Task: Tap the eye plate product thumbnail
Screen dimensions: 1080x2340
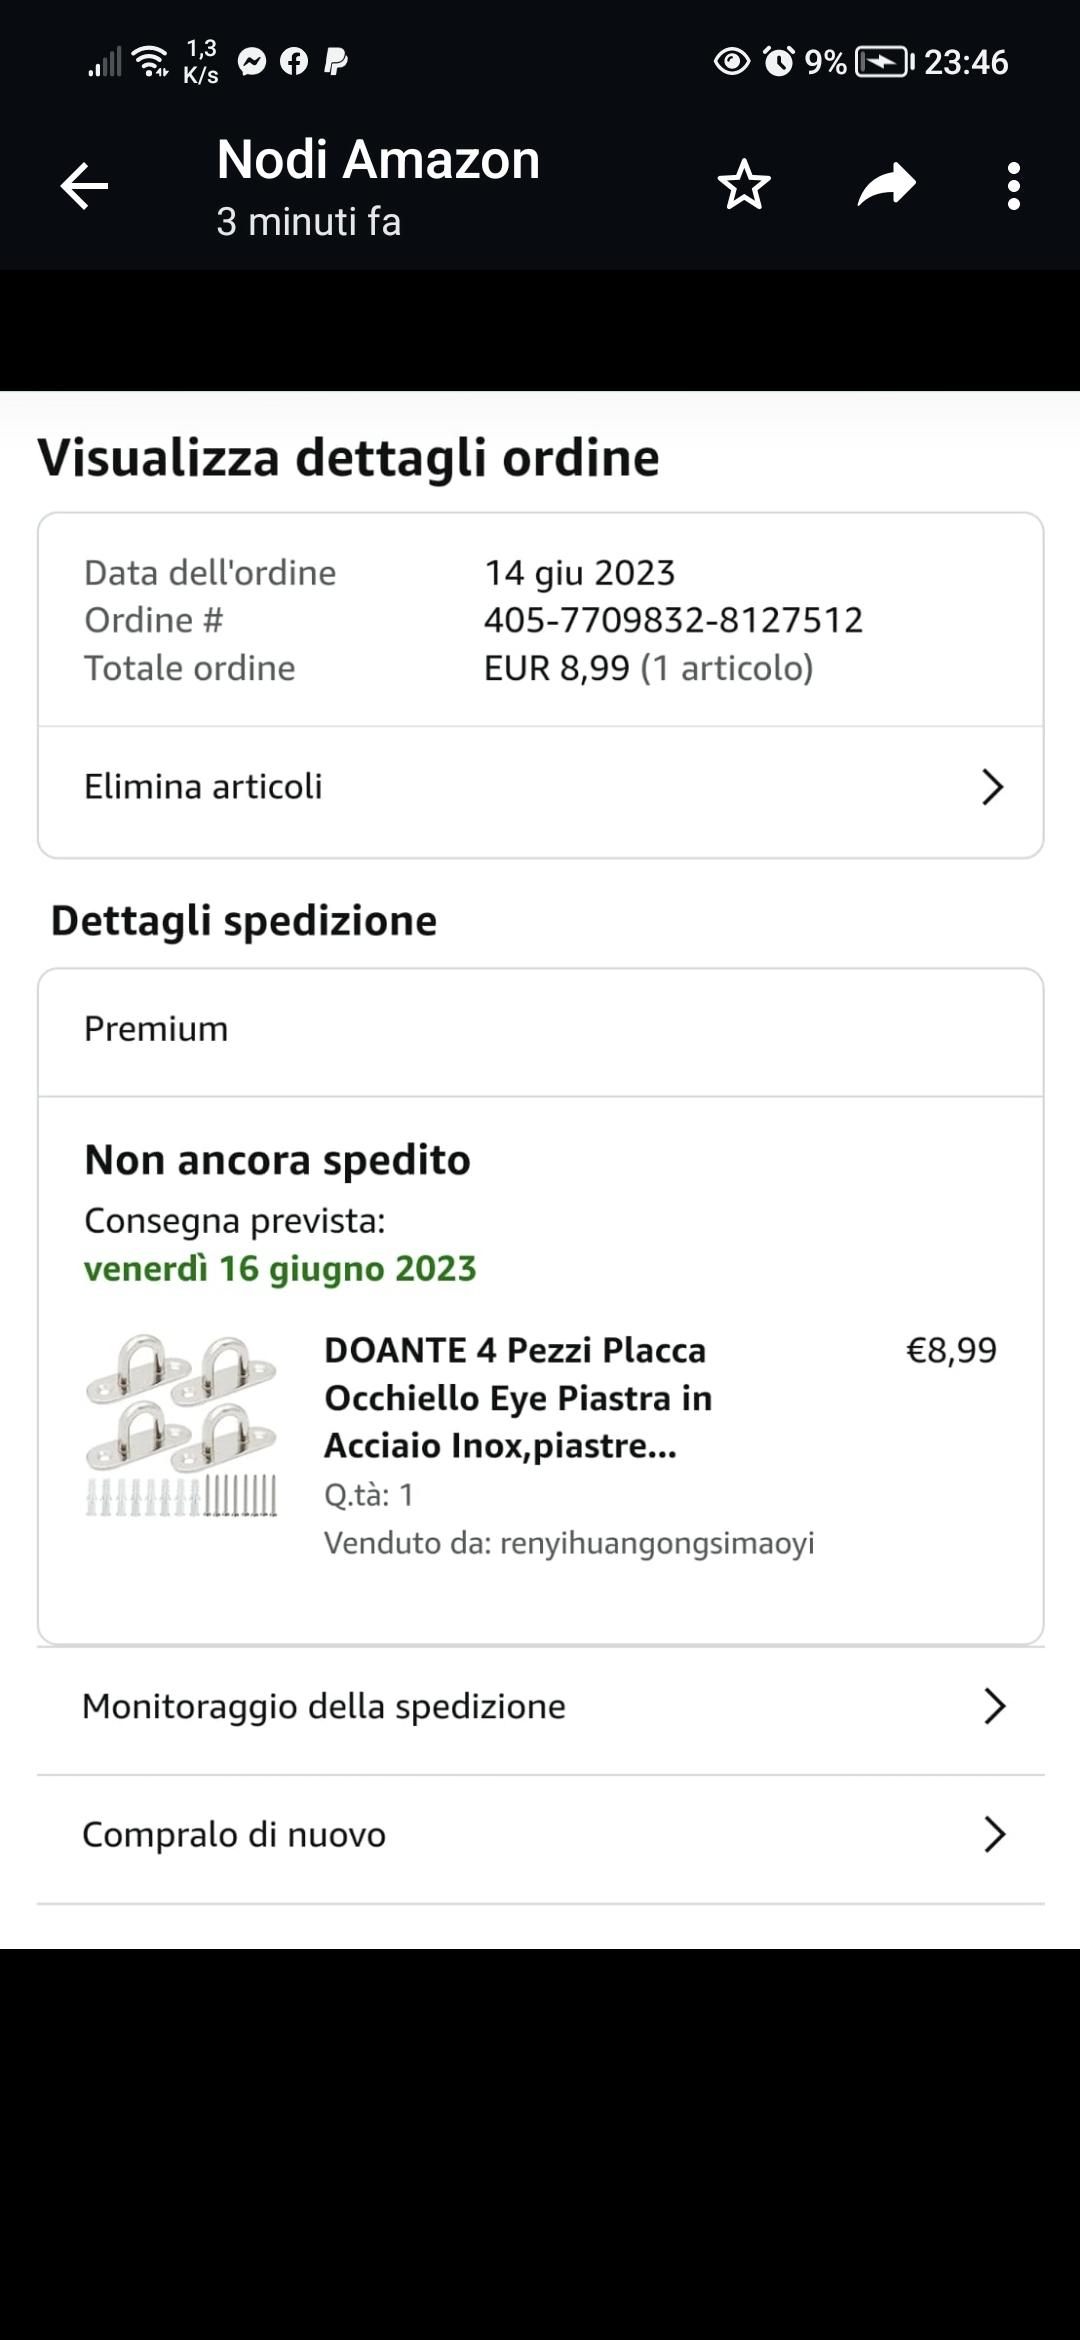Action: click(181, 1425)
